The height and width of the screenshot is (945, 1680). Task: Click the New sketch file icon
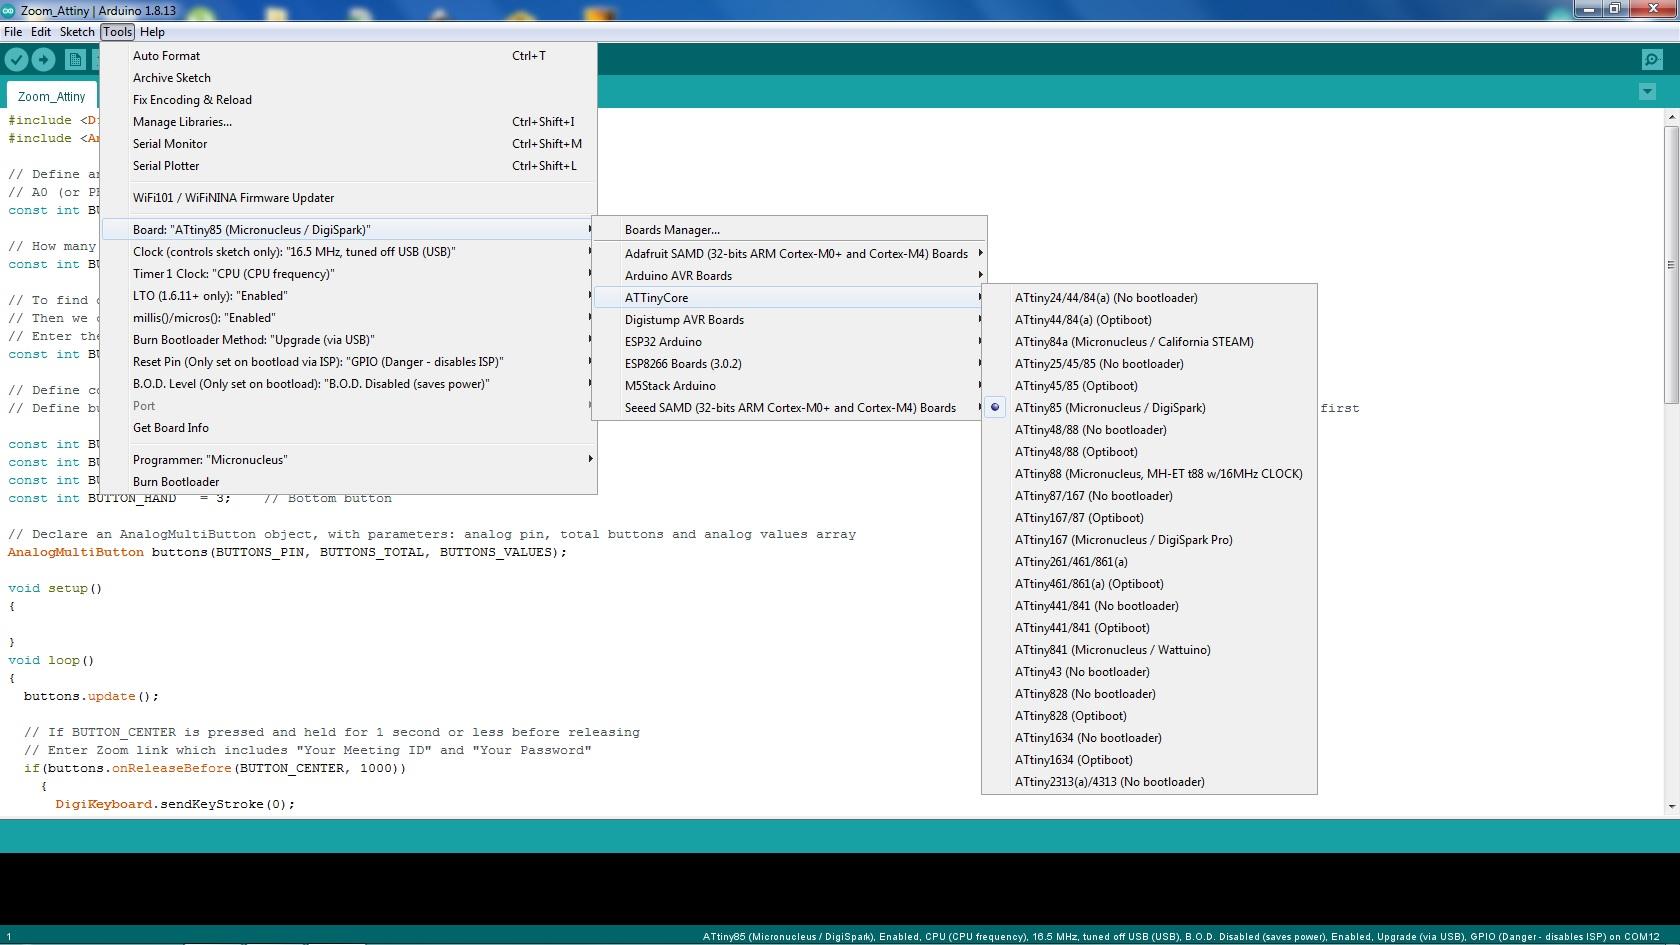[75, 60]
